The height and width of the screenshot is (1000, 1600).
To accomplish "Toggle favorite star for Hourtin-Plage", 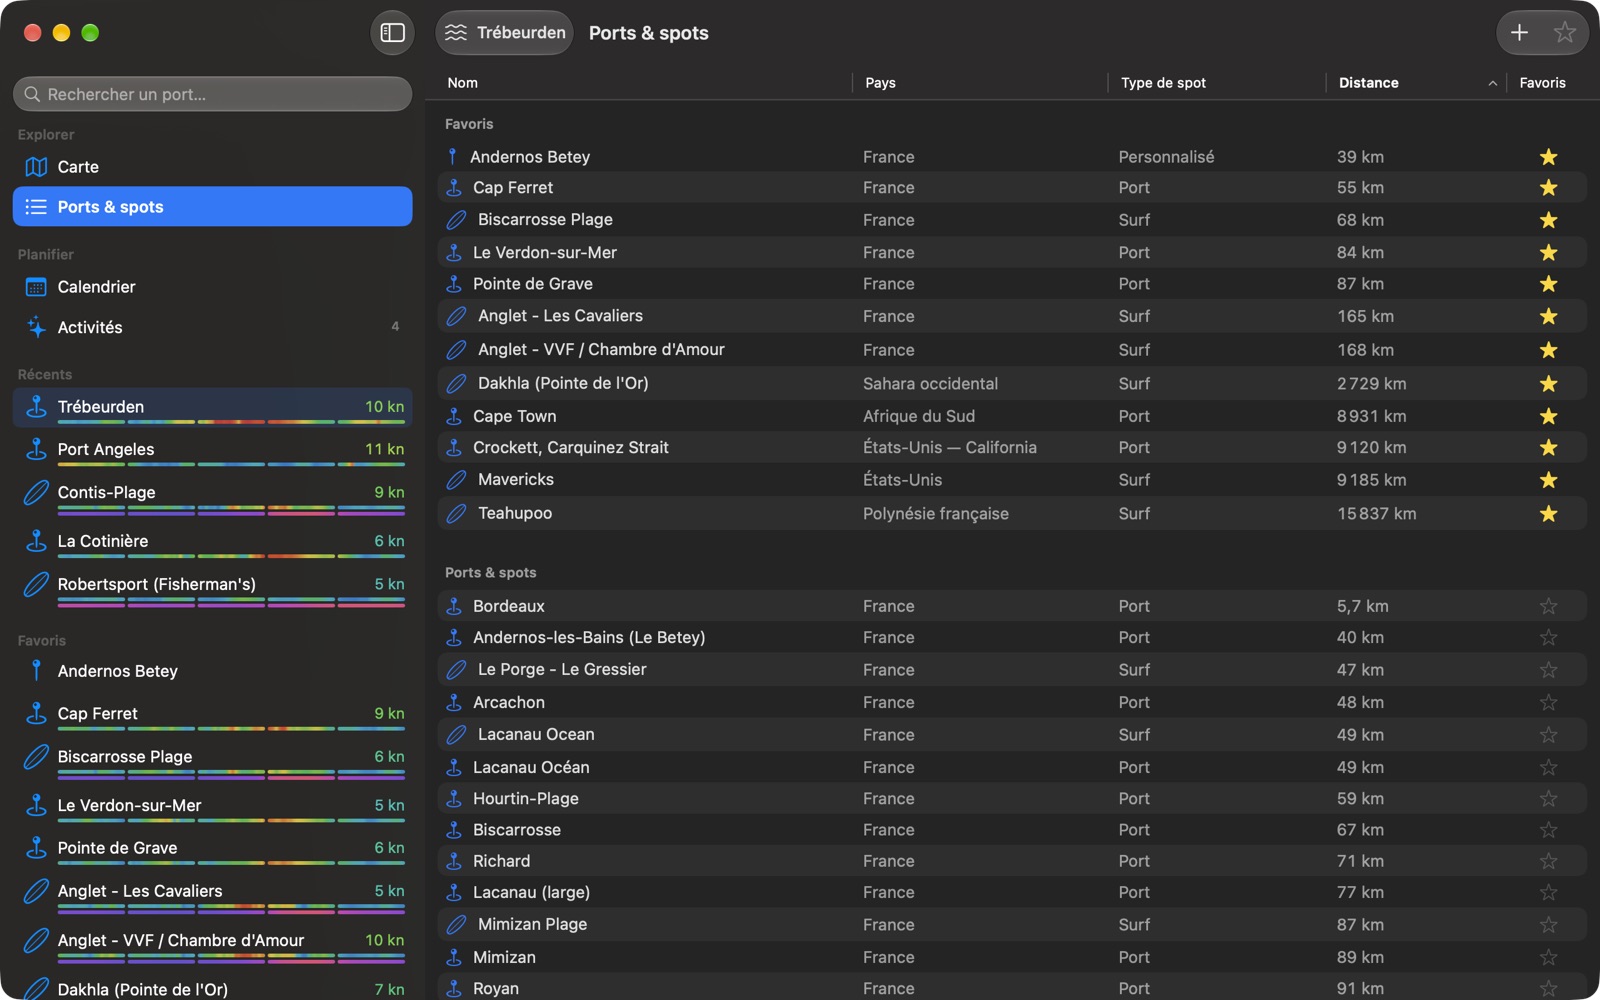I will 1548,799.
